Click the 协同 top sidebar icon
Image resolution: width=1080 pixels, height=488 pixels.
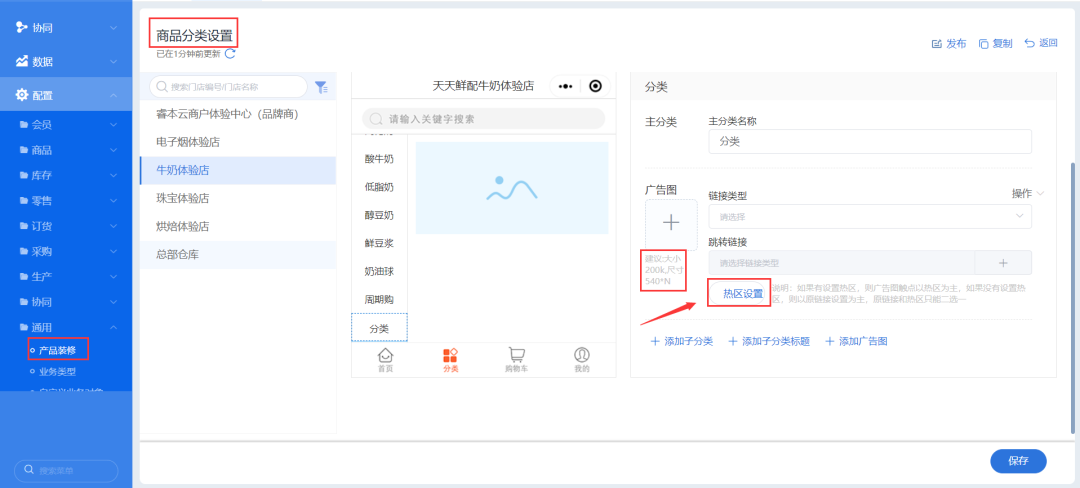pos(22,28)
